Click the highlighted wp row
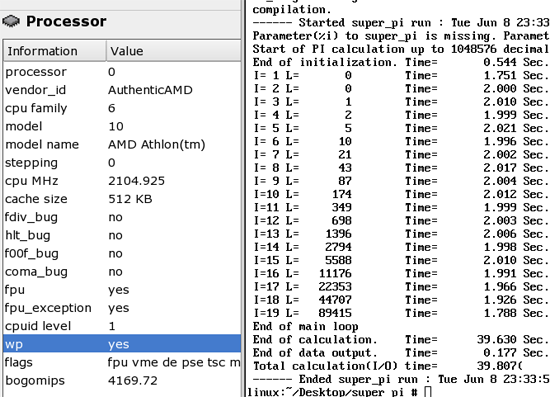This screenshot has height=397, width=550. coord(122,344)
